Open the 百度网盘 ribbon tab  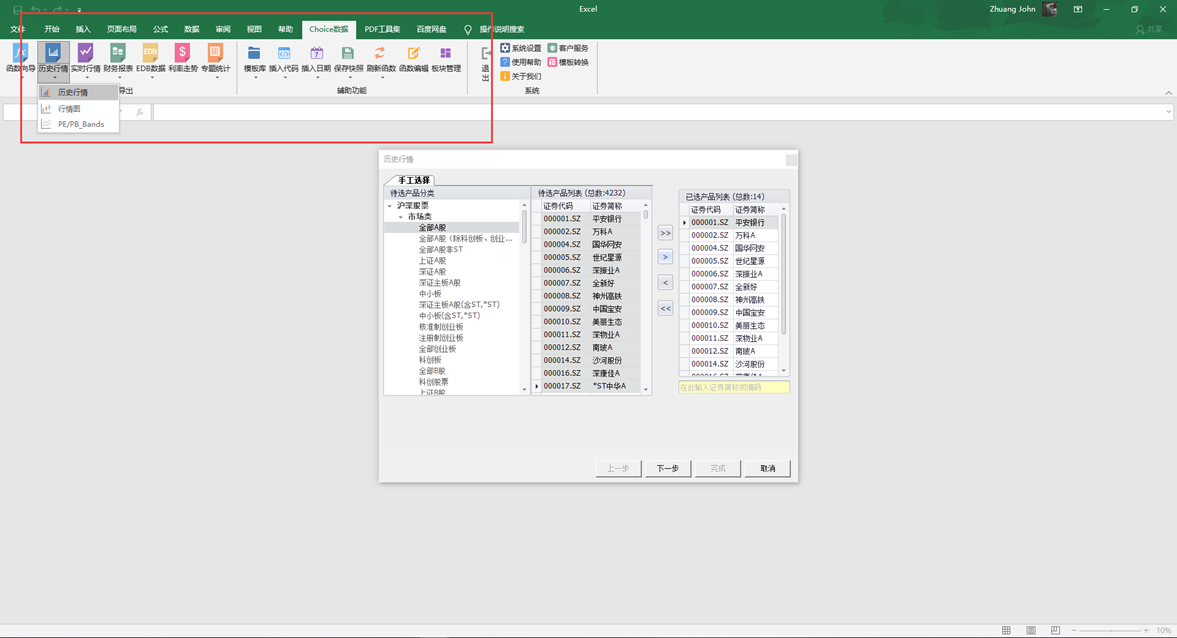[x=432, y=29]
